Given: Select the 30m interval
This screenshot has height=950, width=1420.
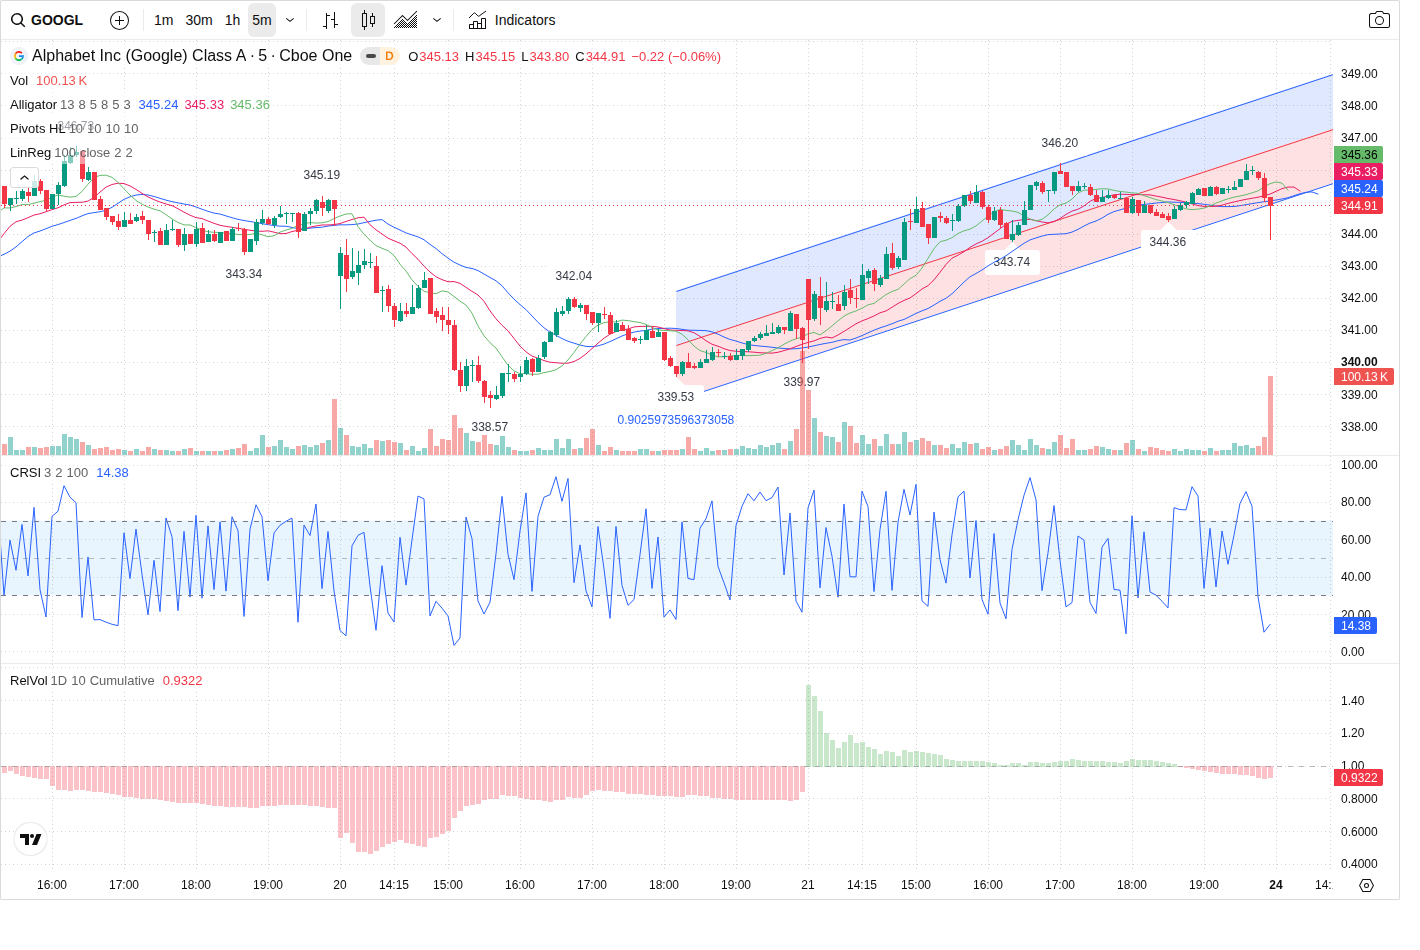Looking at the screenshot, I should coord(199,20).
